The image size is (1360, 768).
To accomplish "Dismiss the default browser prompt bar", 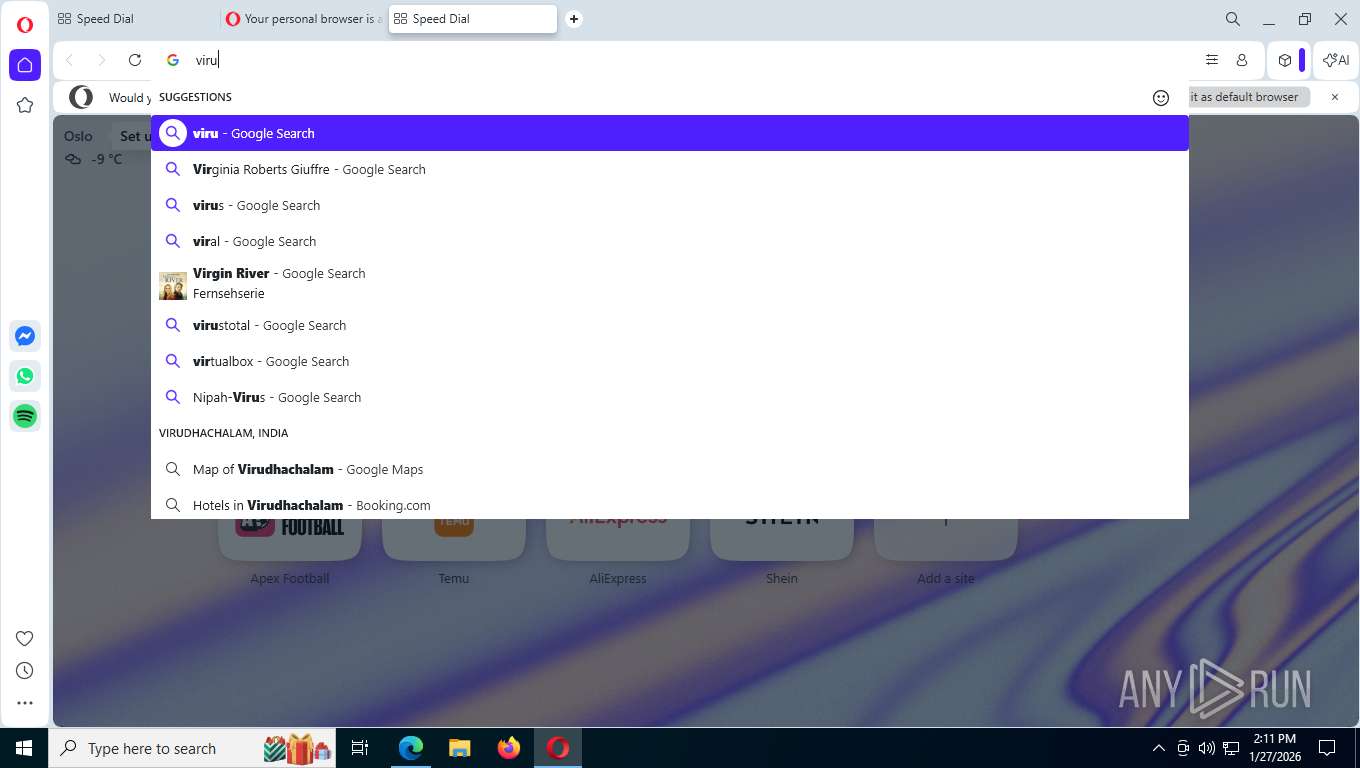I will pyautogui.click(x=1334, y=97).
